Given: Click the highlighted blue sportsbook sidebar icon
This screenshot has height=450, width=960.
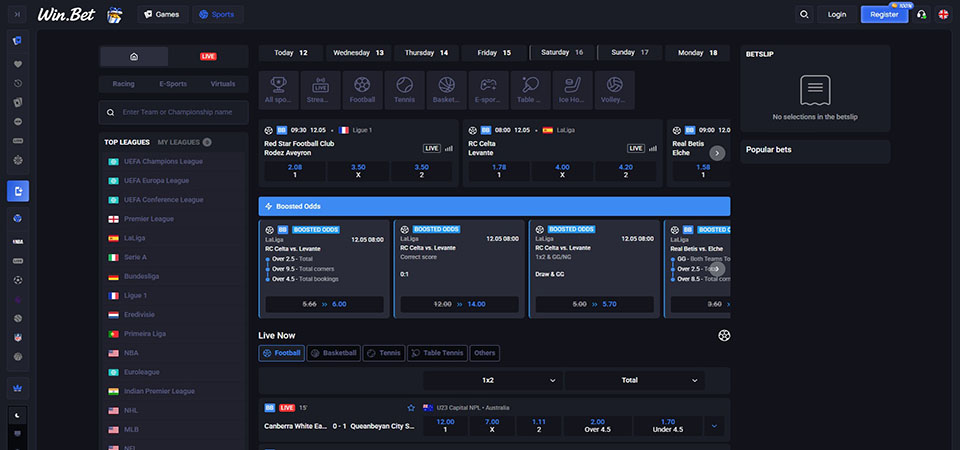Looking at the screenshot, I should tap(18, 191).
